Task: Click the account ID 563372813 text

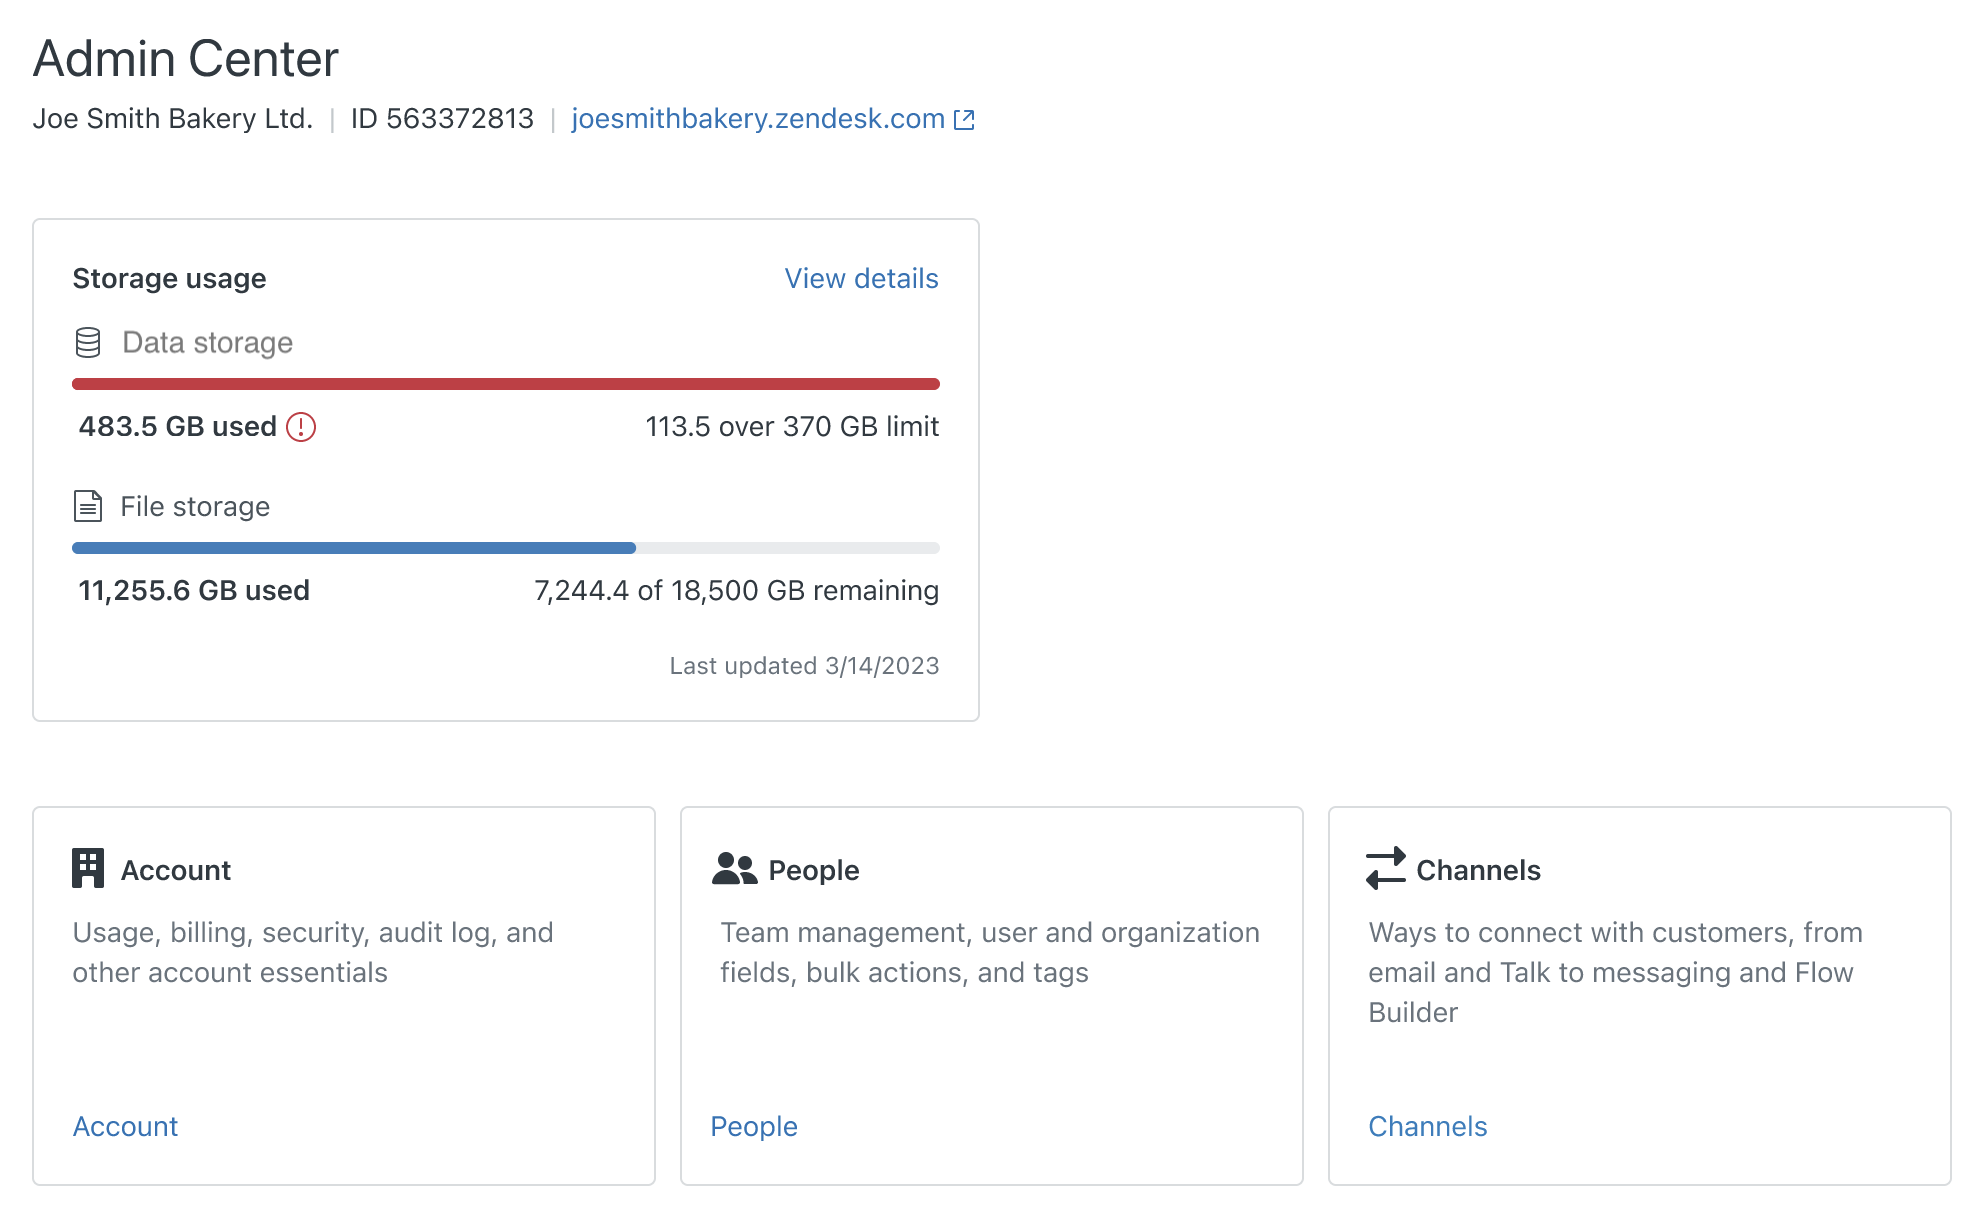Action: (441, 118)
